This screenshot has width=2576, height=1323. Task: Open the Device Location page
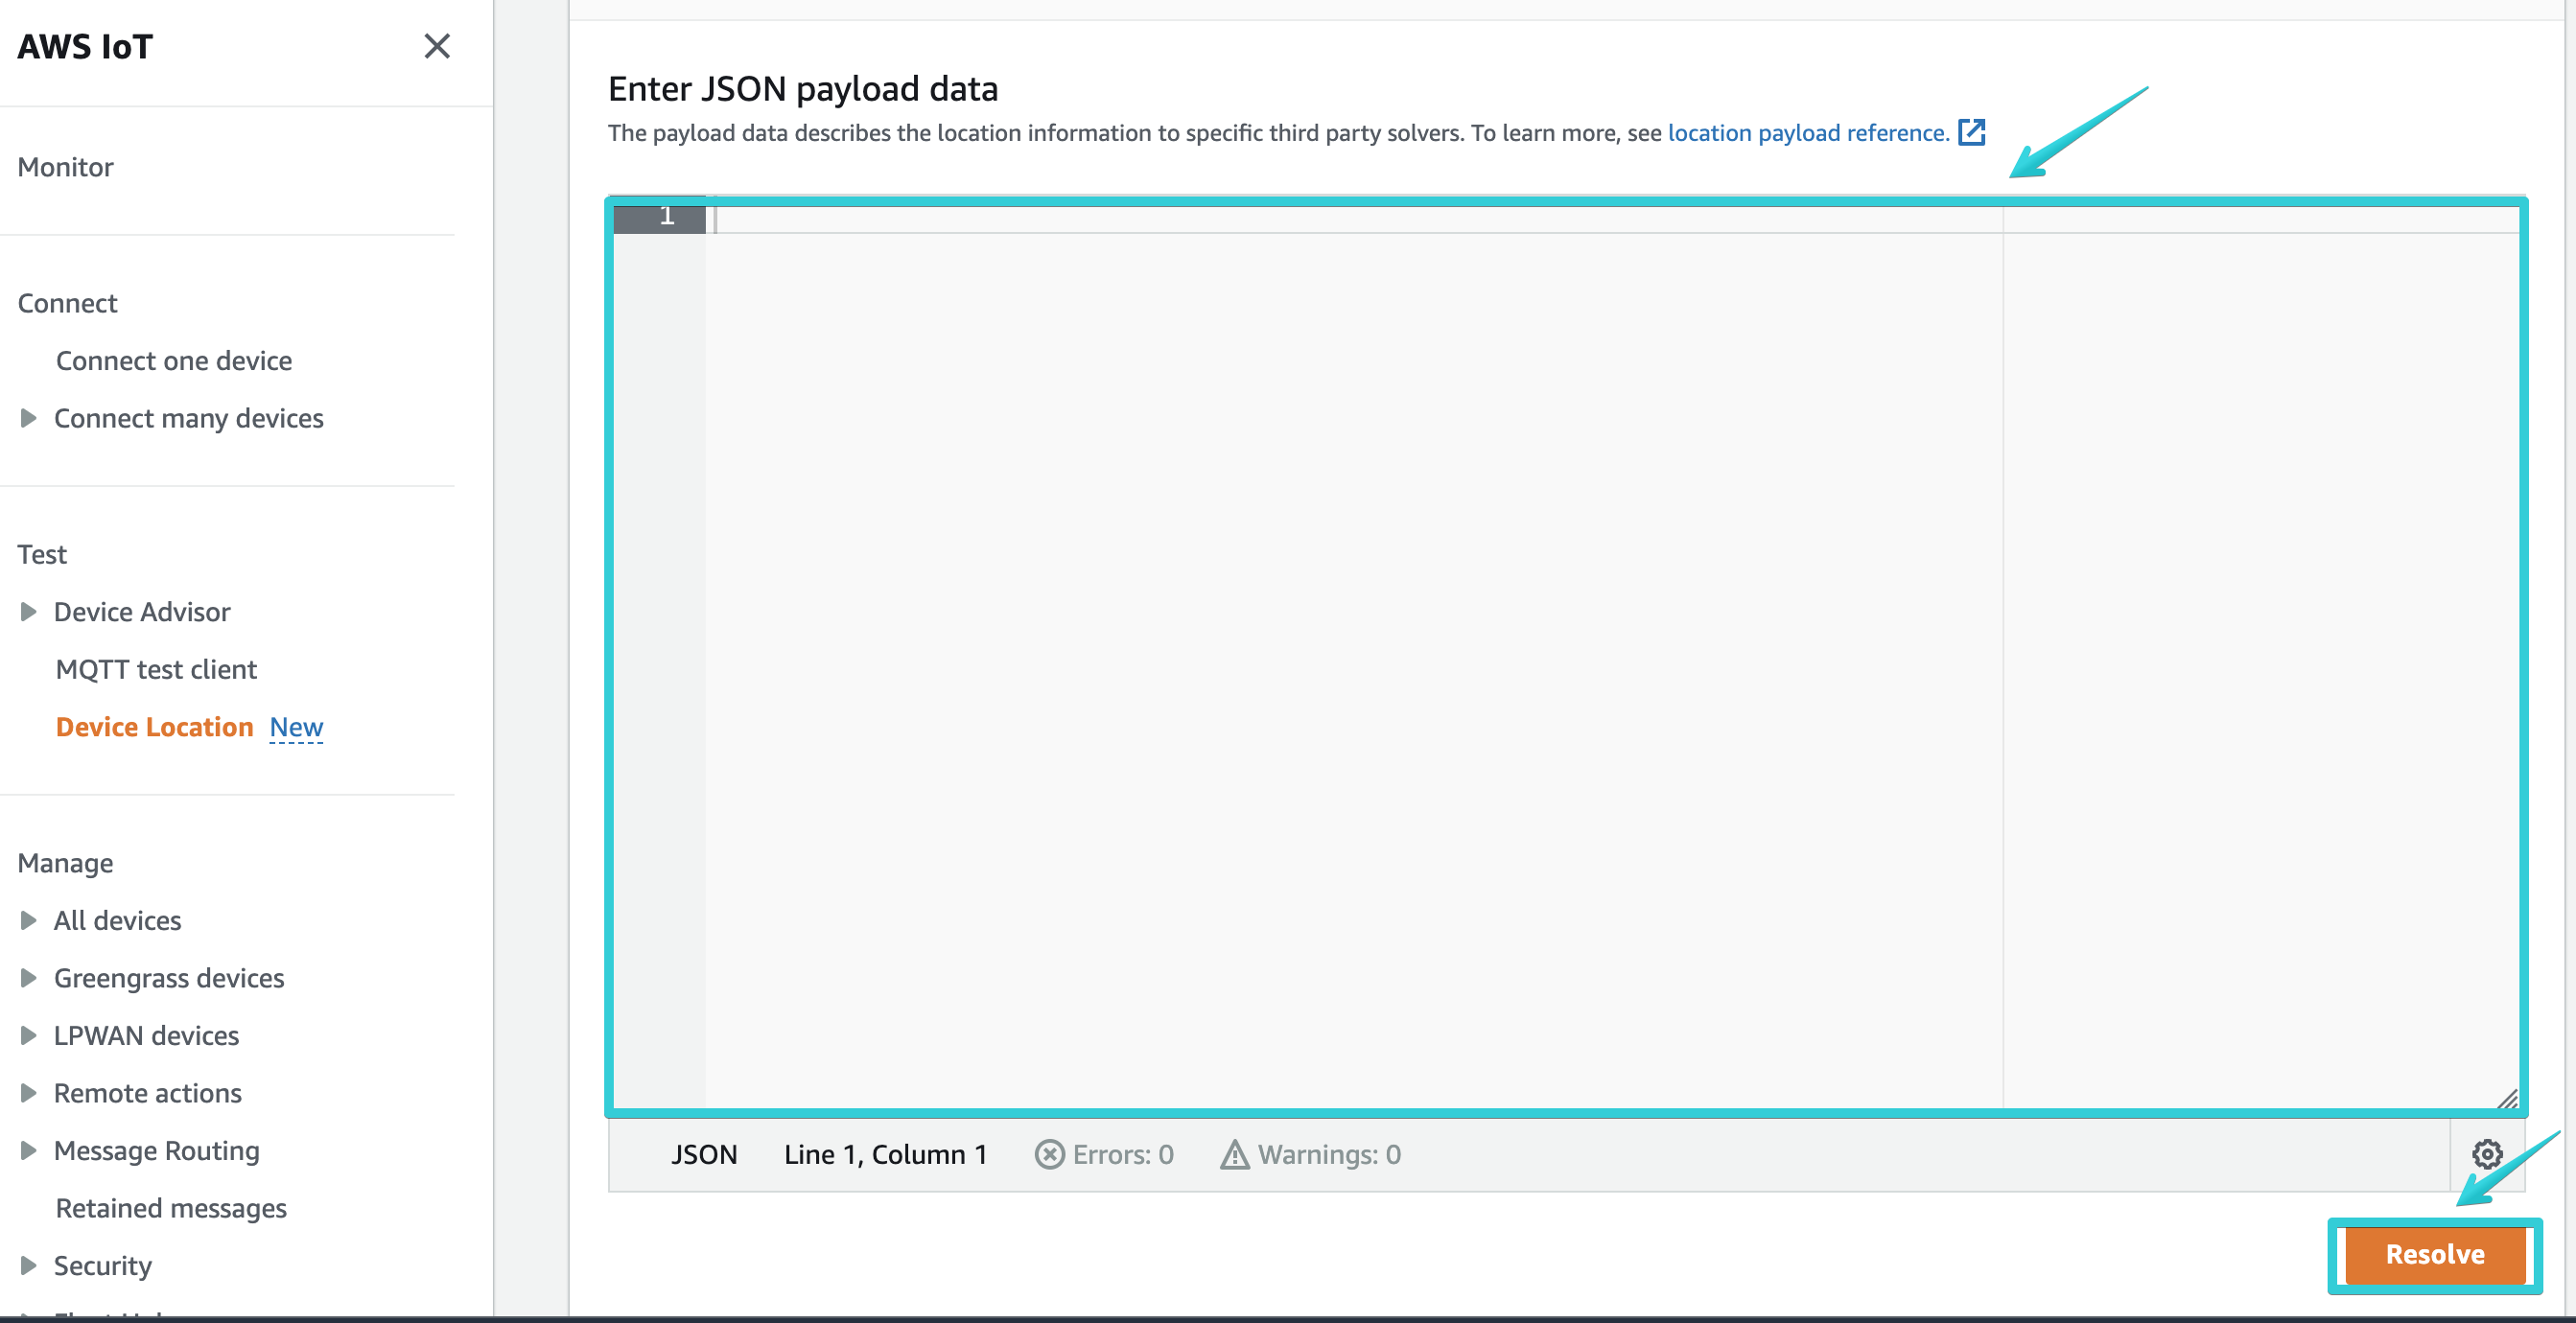point(154,726)
